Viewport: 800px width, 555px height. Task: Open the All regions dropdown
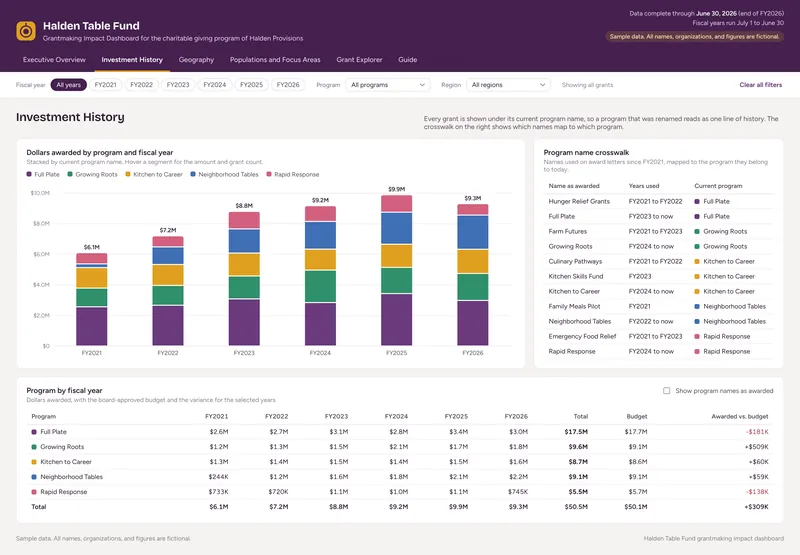click(x=508, y=85)
